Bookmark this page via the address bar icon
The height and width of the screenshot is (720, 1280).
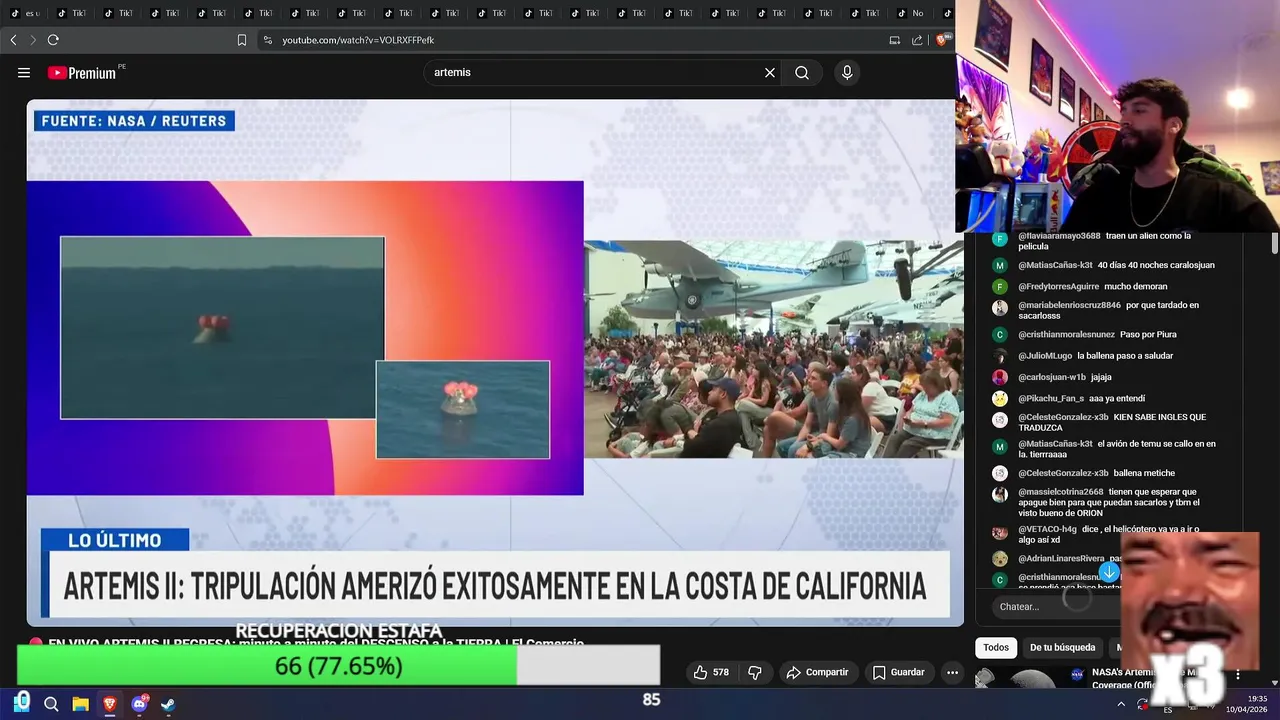[242, 40]
